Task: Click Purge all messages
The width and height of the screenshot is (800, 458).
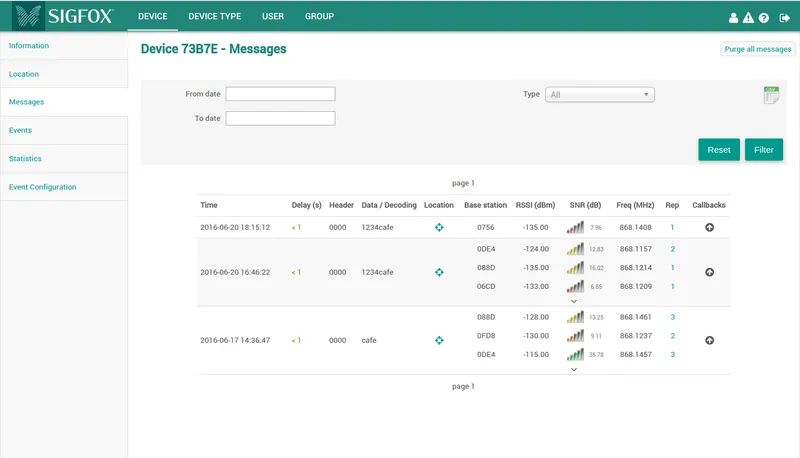Action: (757, 49)
